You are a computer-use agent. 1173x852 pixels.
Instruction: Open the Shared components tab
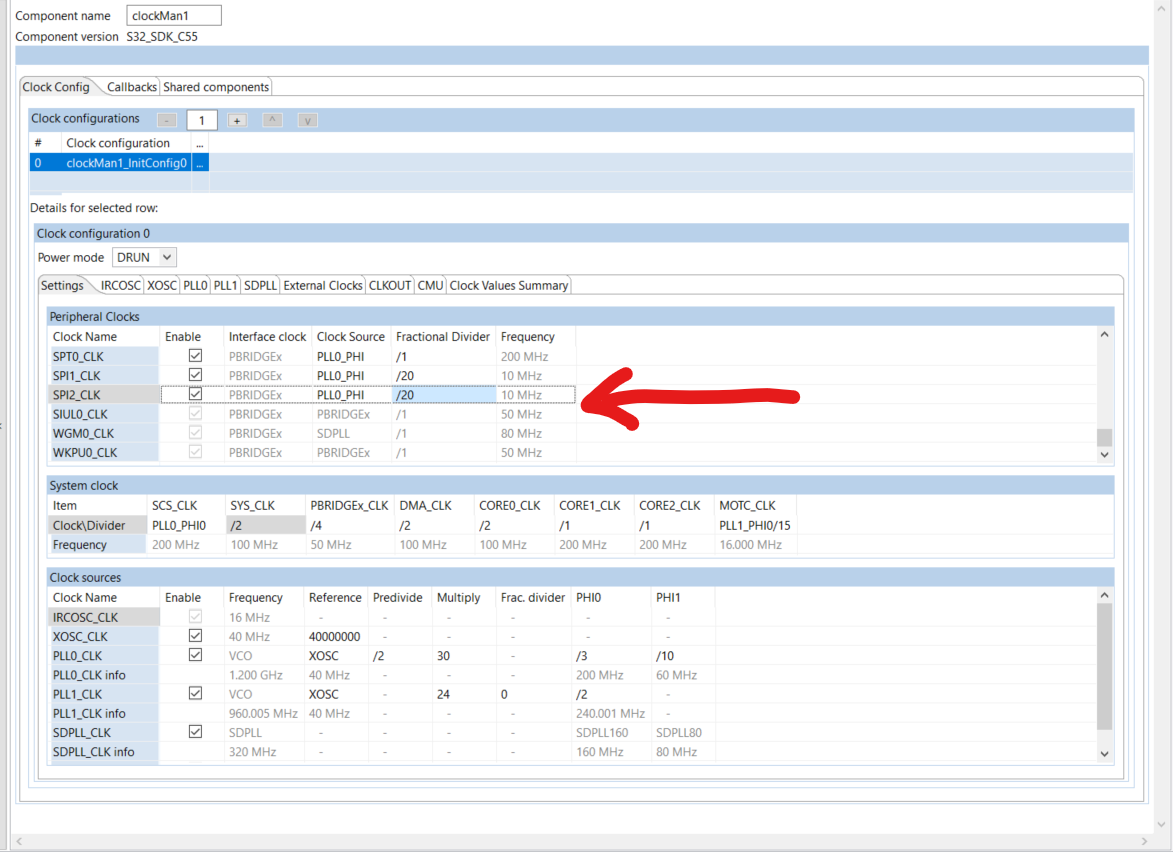point(216,86)
